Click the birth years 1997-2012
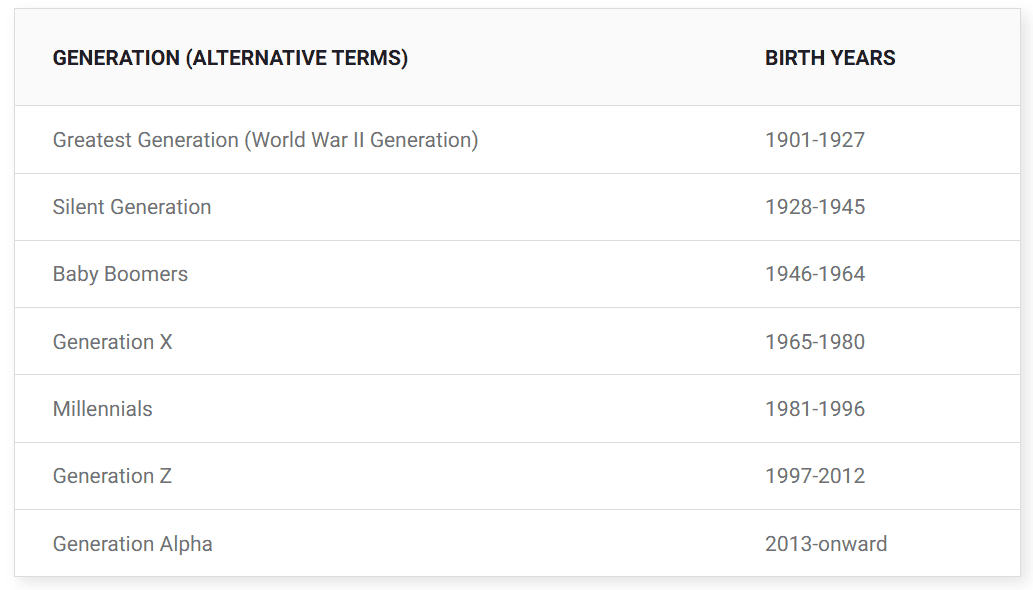Image resolution: width=1033 pixels, height=590 pixels. (815, 476)
